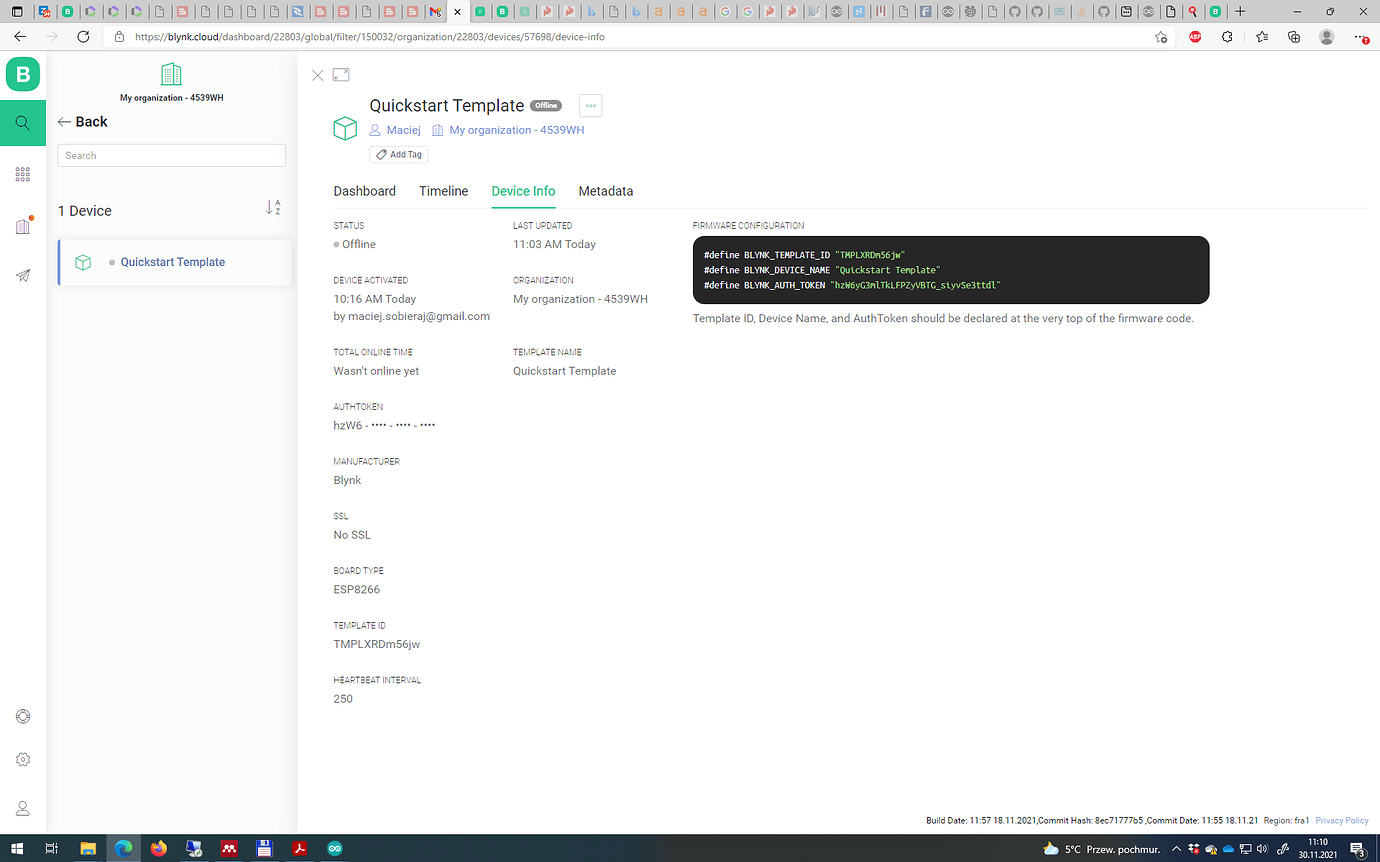Expand device view to fullscreen
This screenshot has width=1380, height=862.
pyautogui.click(x=341, y=75)
